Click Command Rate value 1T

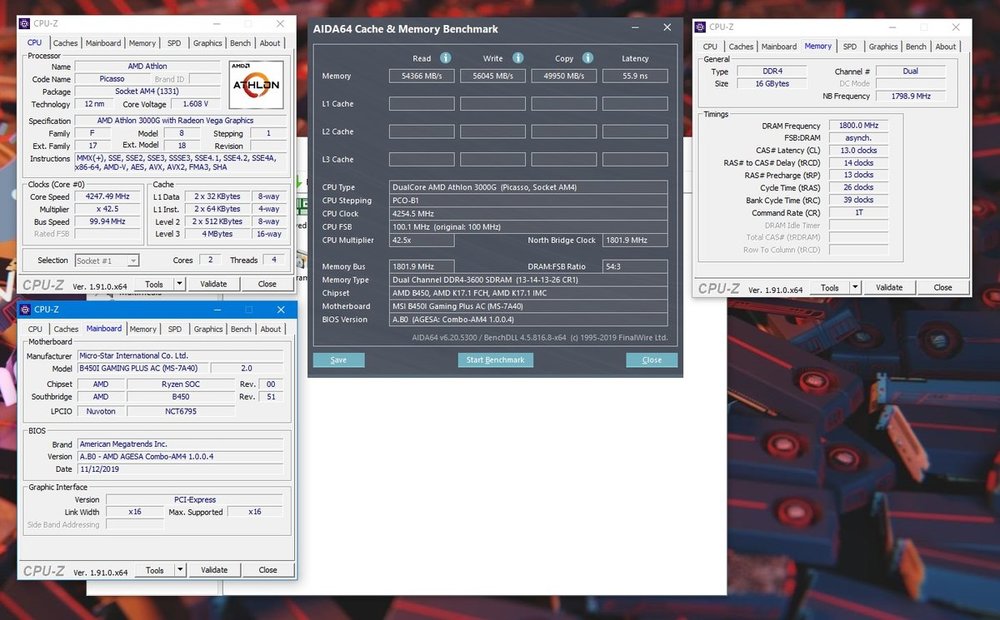(858, 212)
